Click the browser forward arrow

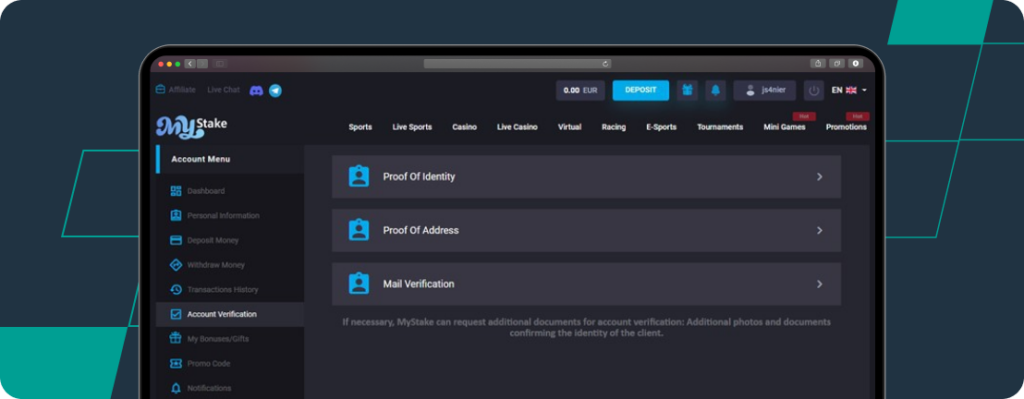[x=202, y=63]
